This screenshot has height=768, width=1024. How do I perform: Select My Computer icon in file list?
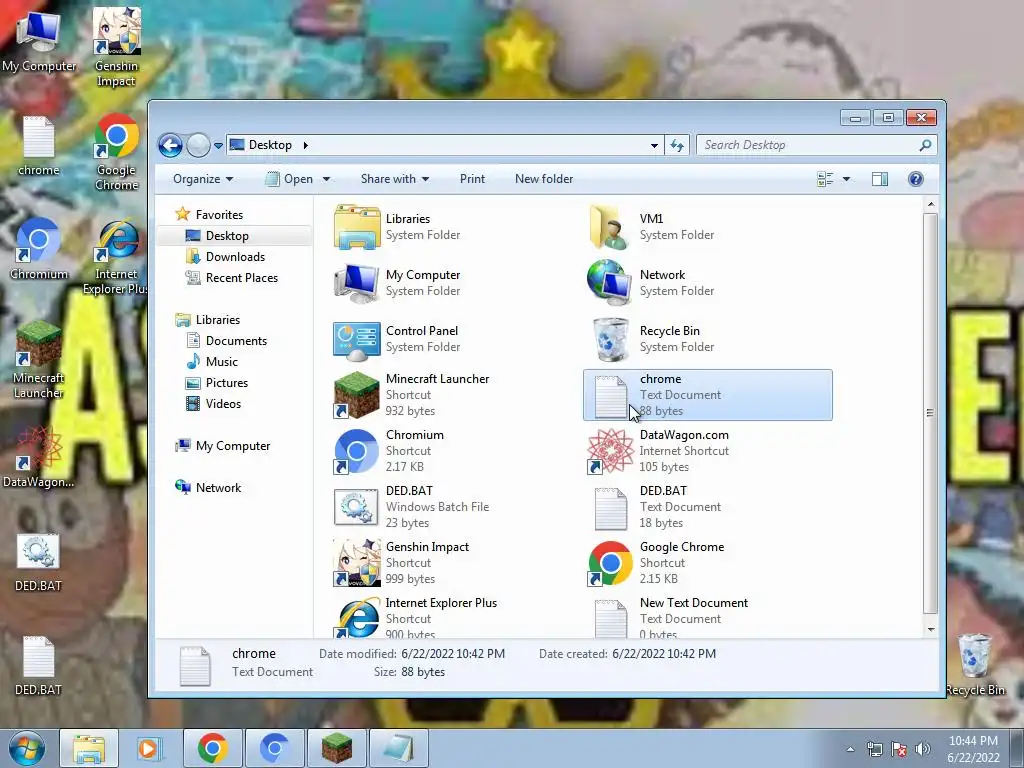pos(357,283)
